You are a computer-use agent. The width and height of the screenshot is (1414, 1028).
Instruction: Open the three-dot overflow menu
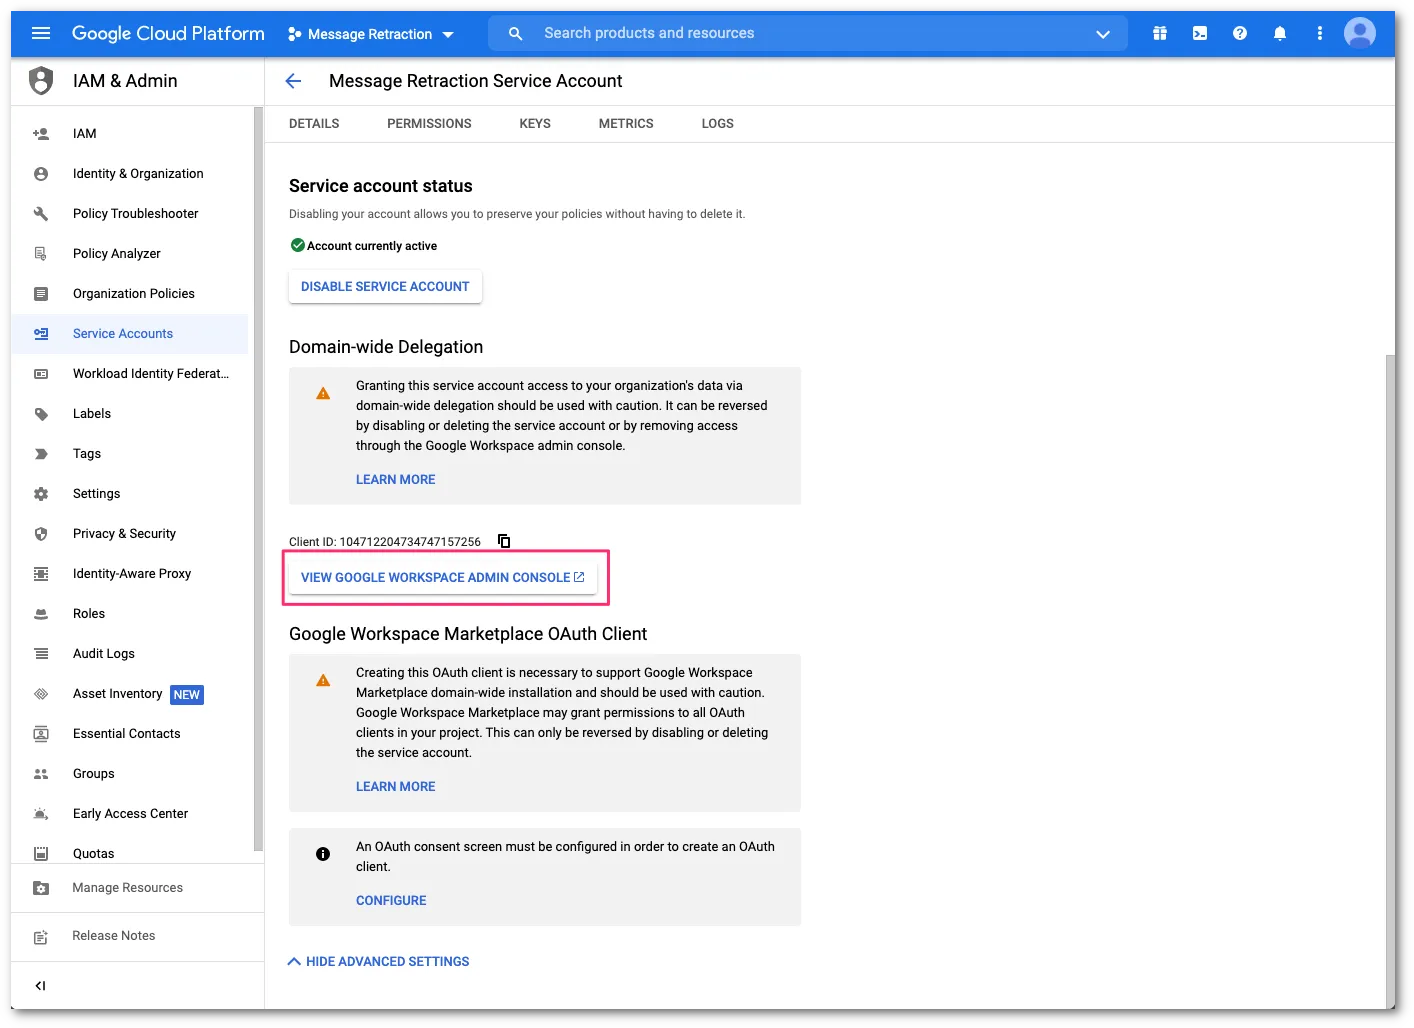click(1320, 33)
